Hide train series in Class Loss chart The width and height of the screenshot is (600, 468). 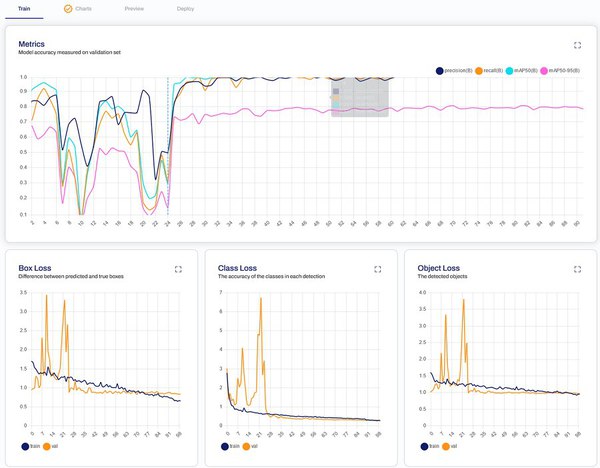(229, 447)
